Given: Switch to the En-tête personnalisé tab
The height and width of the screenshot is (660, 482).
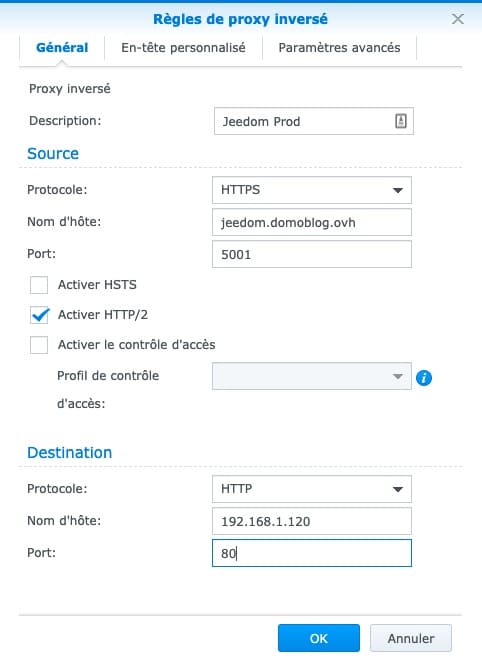Looking at the screenshot, I should 183,48.
